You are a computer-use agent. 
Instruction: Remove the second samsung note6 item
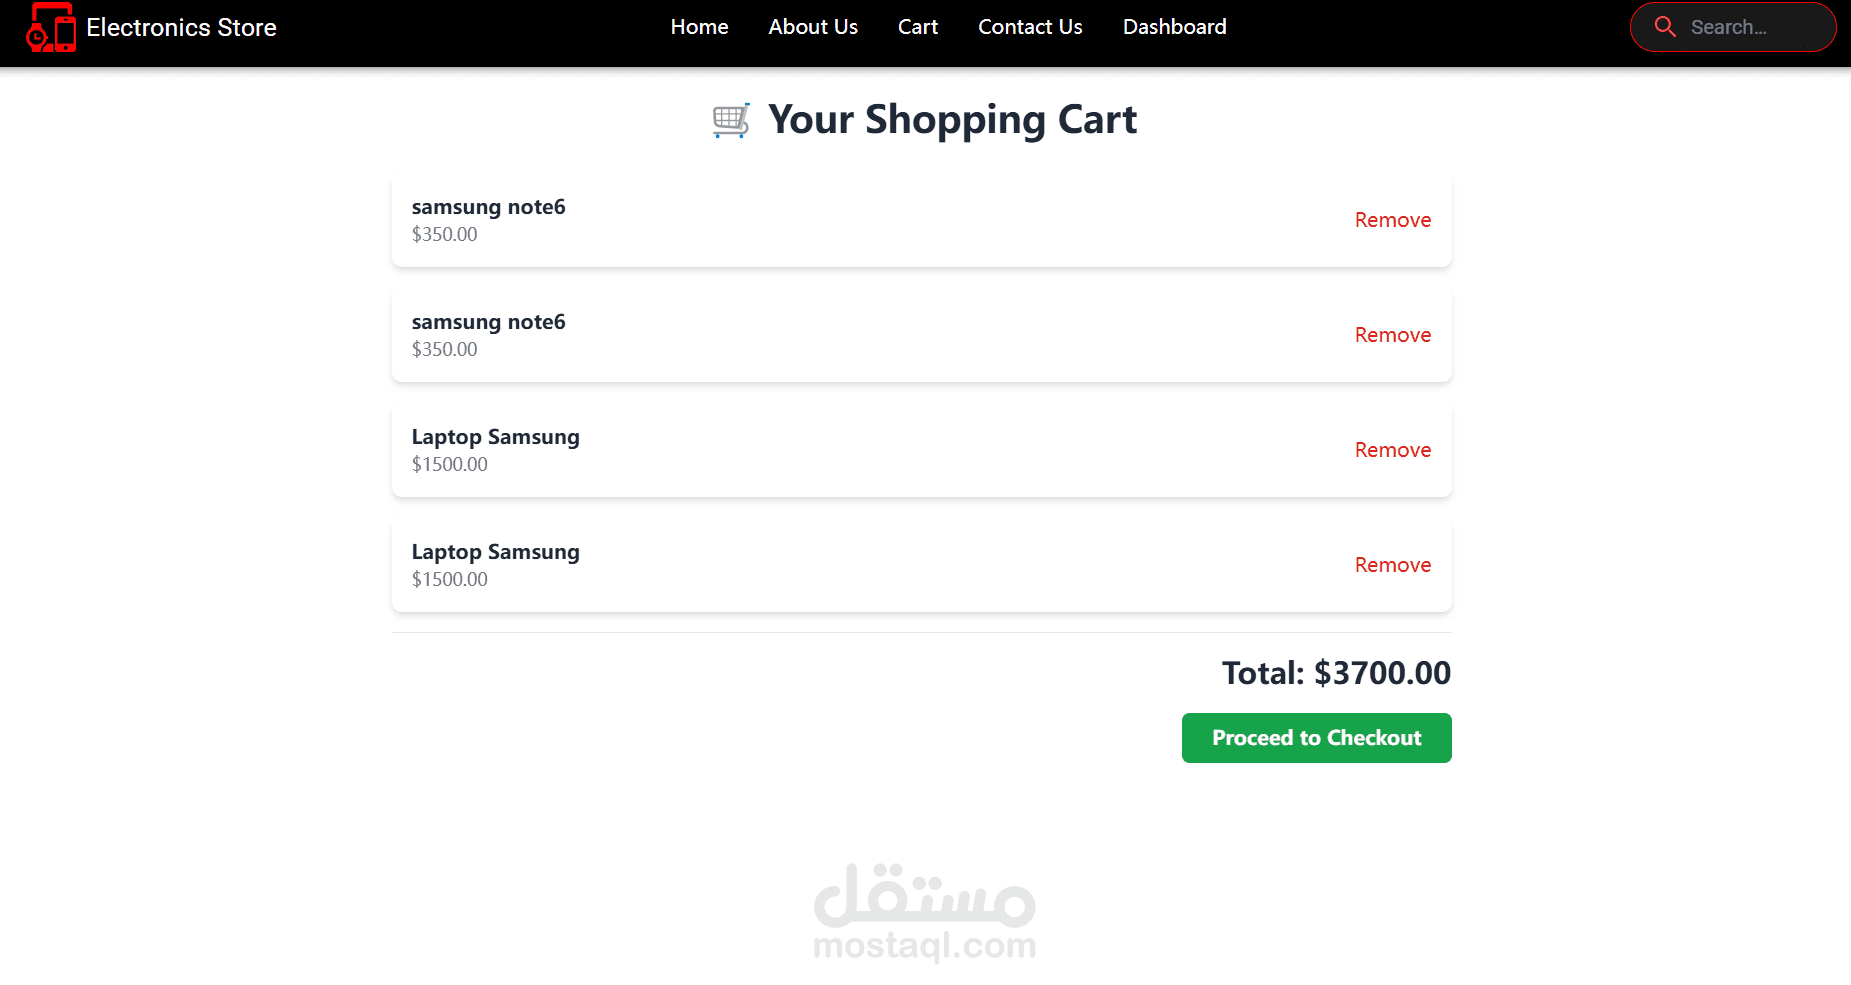pyautogui.click(x=1392, y=335)
